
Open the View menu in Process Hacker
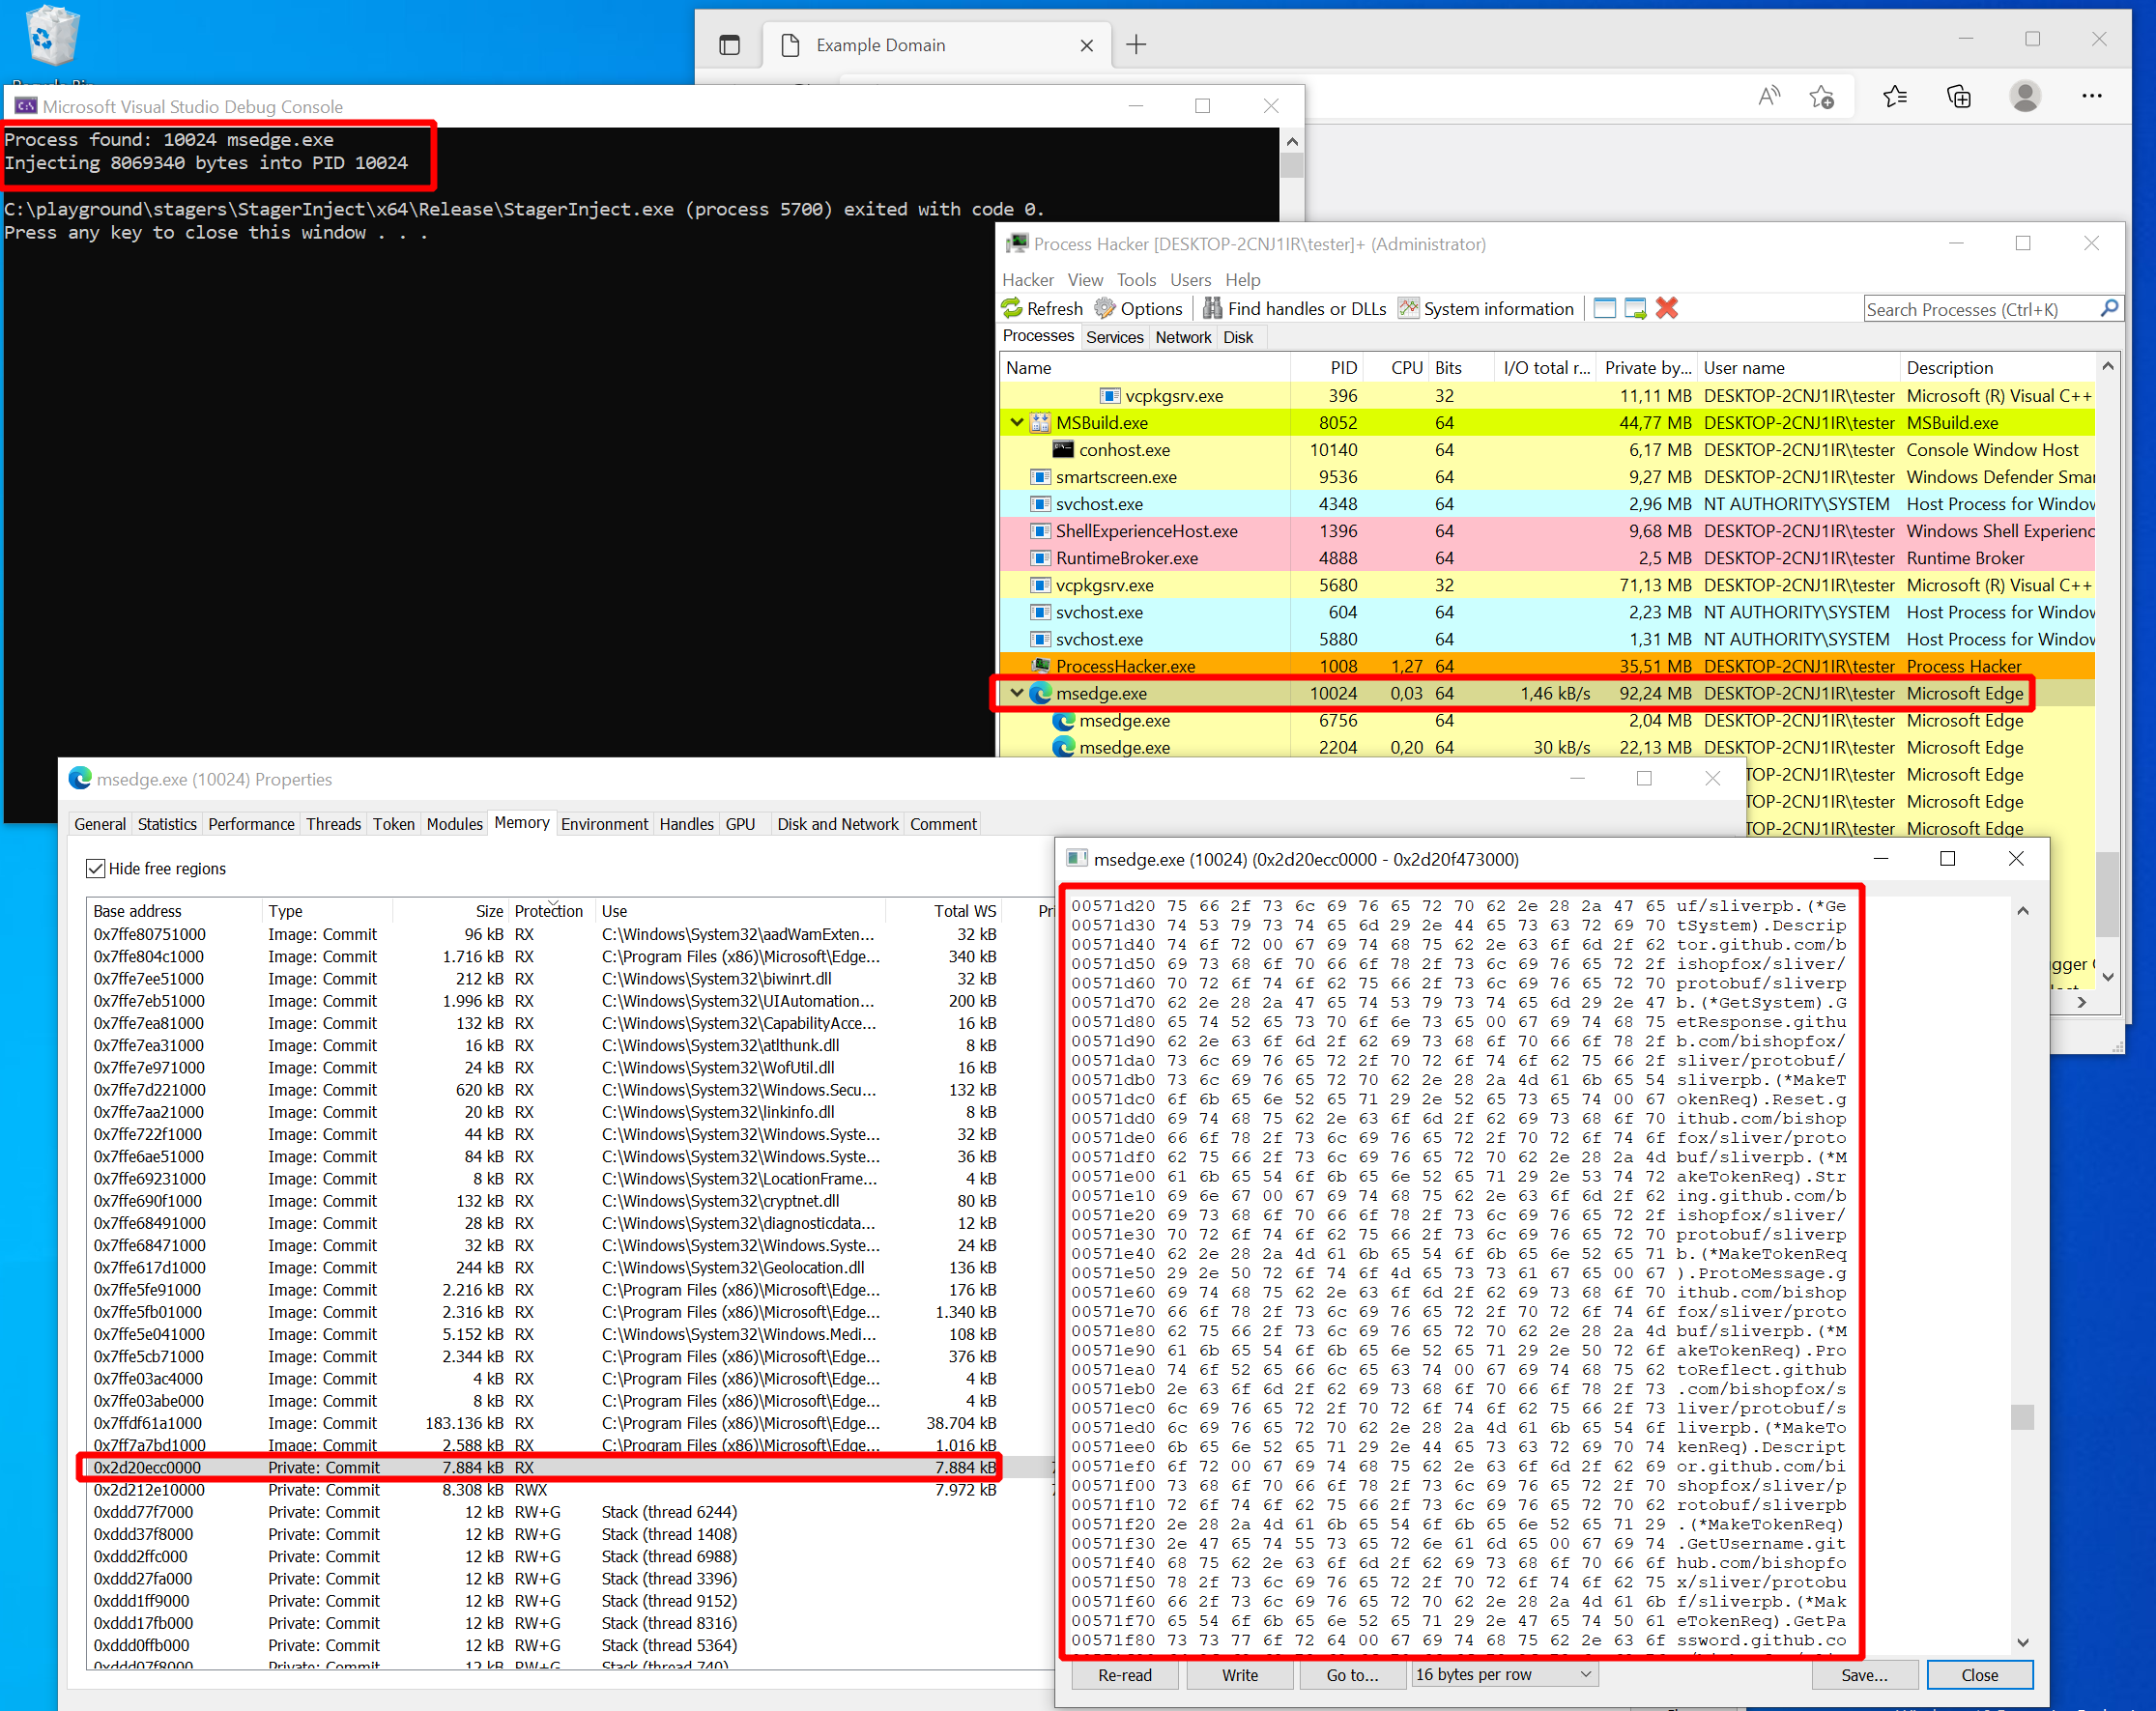(x=1085, y=280)
